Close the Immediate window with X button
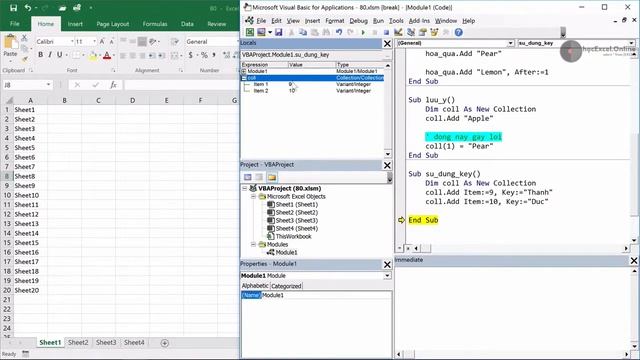The image size is (640, 360). point(634,260)
